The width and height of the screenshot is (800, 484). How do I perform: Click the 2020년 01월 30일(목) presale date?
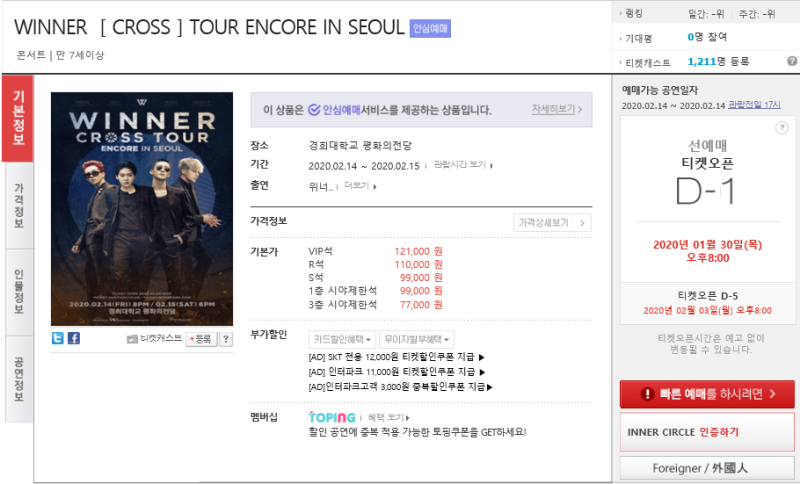(707, 245)
